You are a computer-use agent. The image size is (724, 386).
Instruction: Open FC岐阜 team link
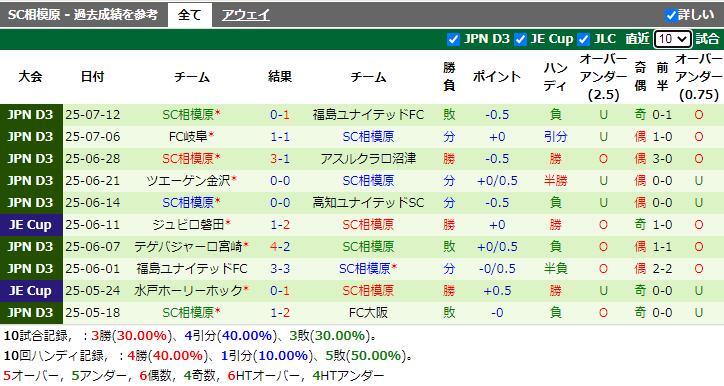pos(188,137)
